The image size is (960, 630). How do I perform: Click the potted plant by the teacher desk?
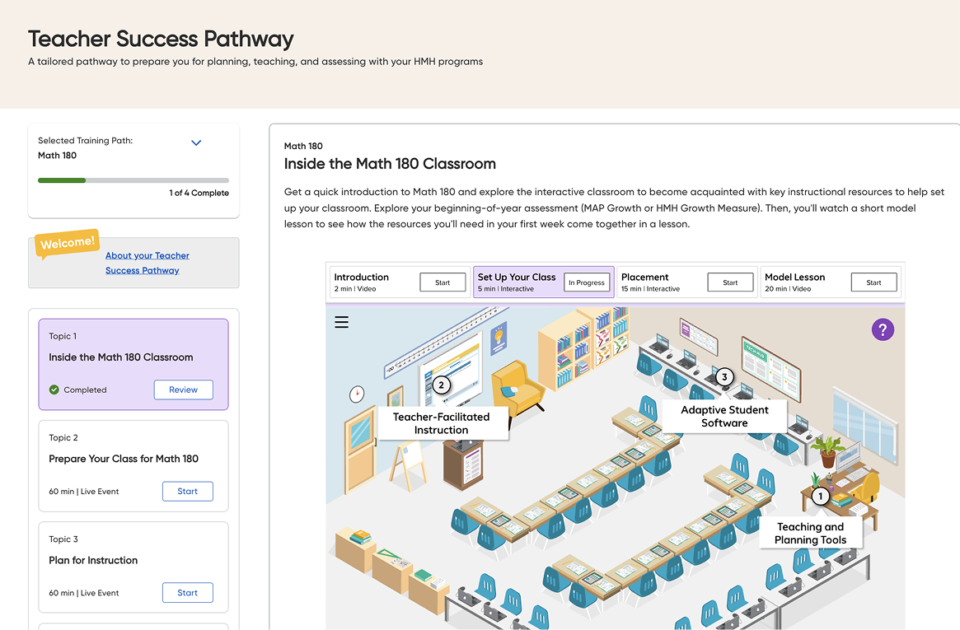pos(827,451)
